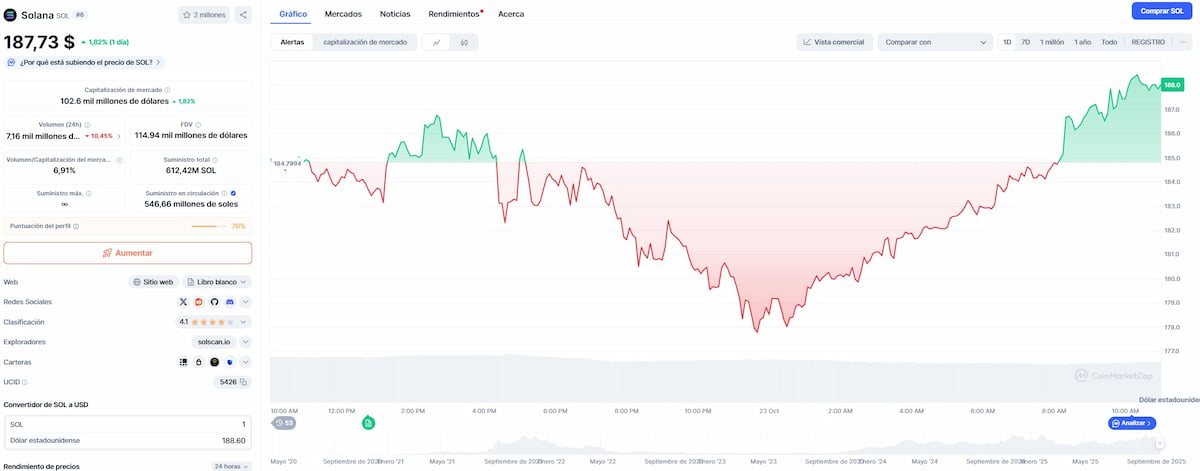
Task: Select the line chart type toggle
Action: pos(437,42)
